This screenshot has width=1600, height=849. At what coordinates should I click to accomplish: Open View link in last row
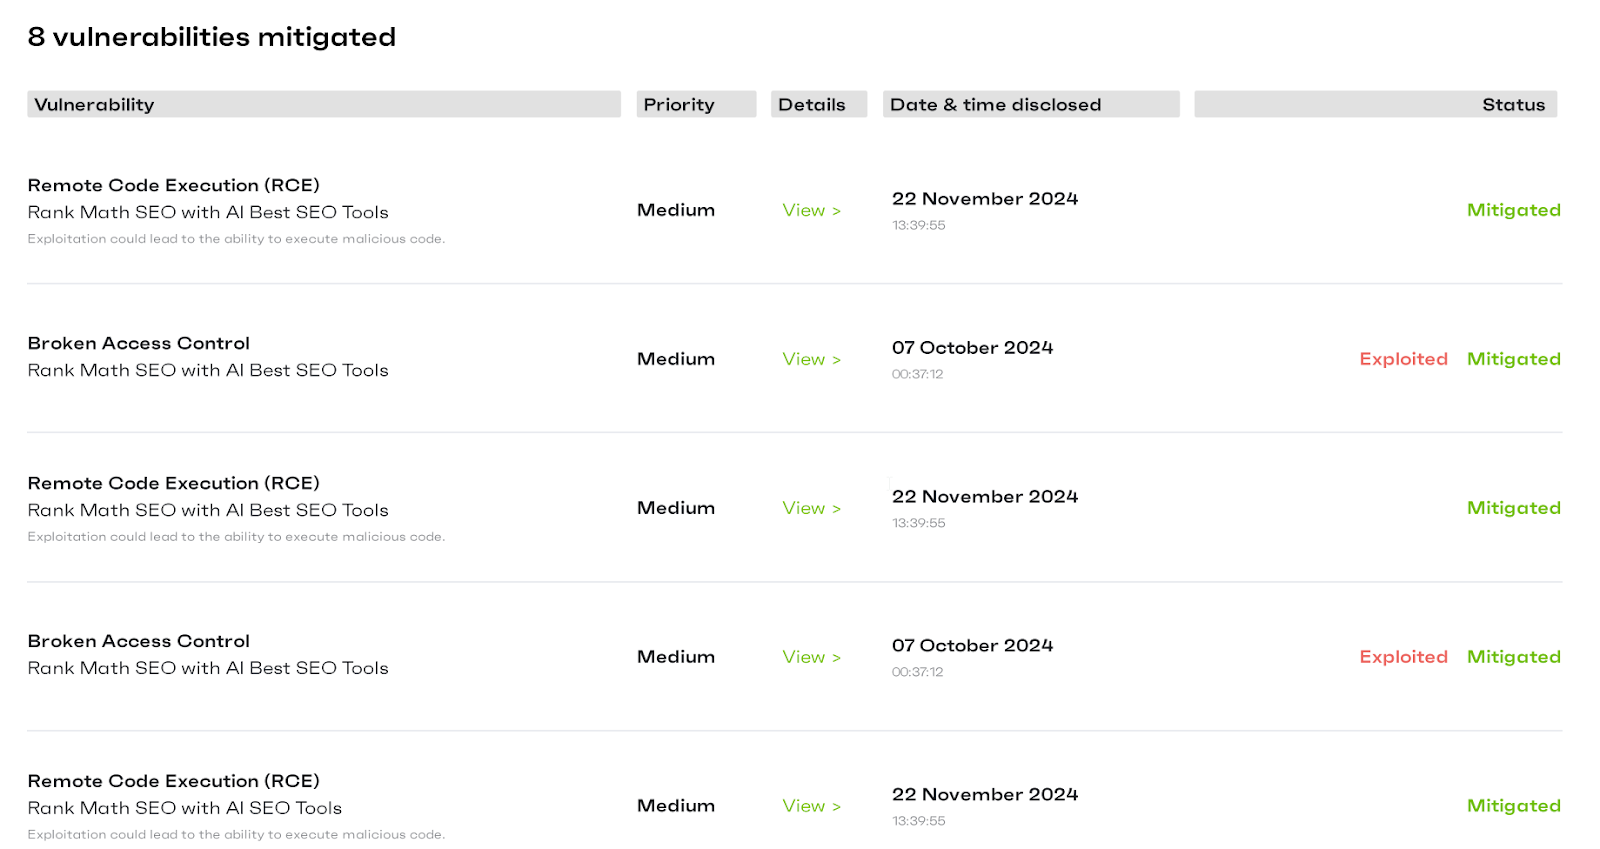811,806
